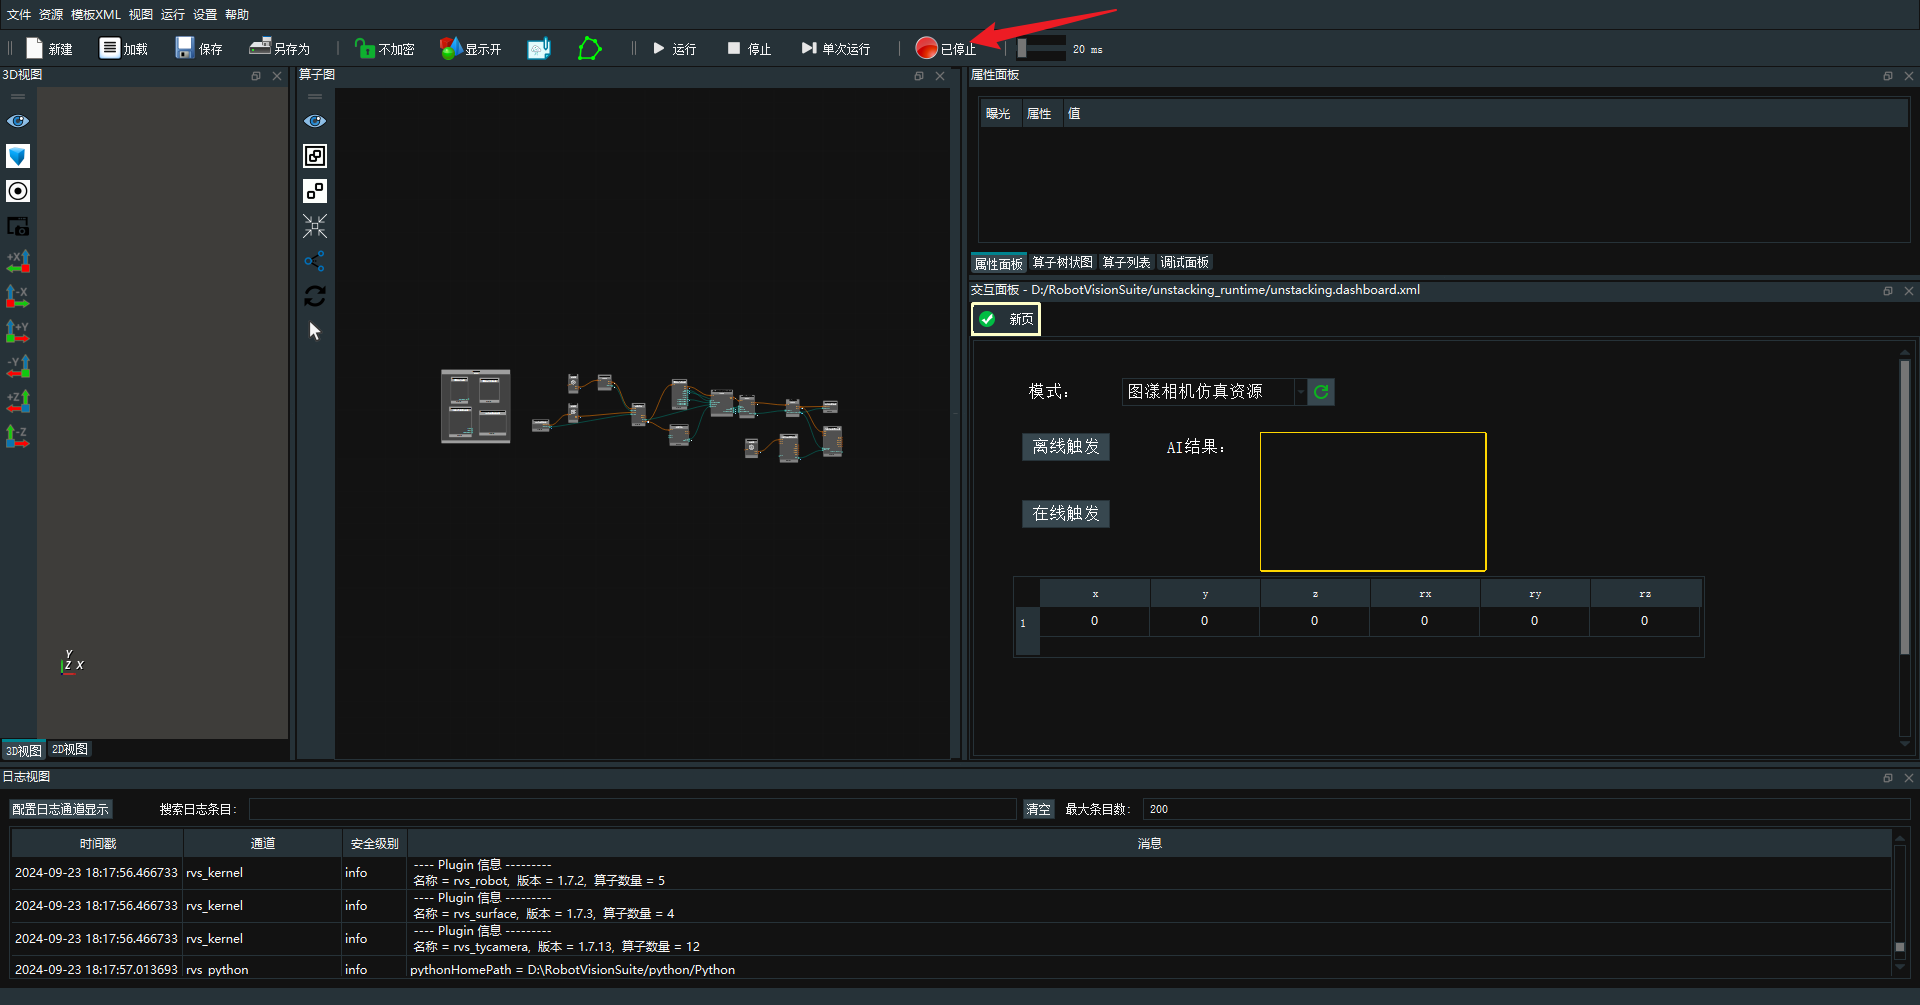The image size is (1920, 1005).
Task: Open the 资源 menu
Action: click(51, 14)
